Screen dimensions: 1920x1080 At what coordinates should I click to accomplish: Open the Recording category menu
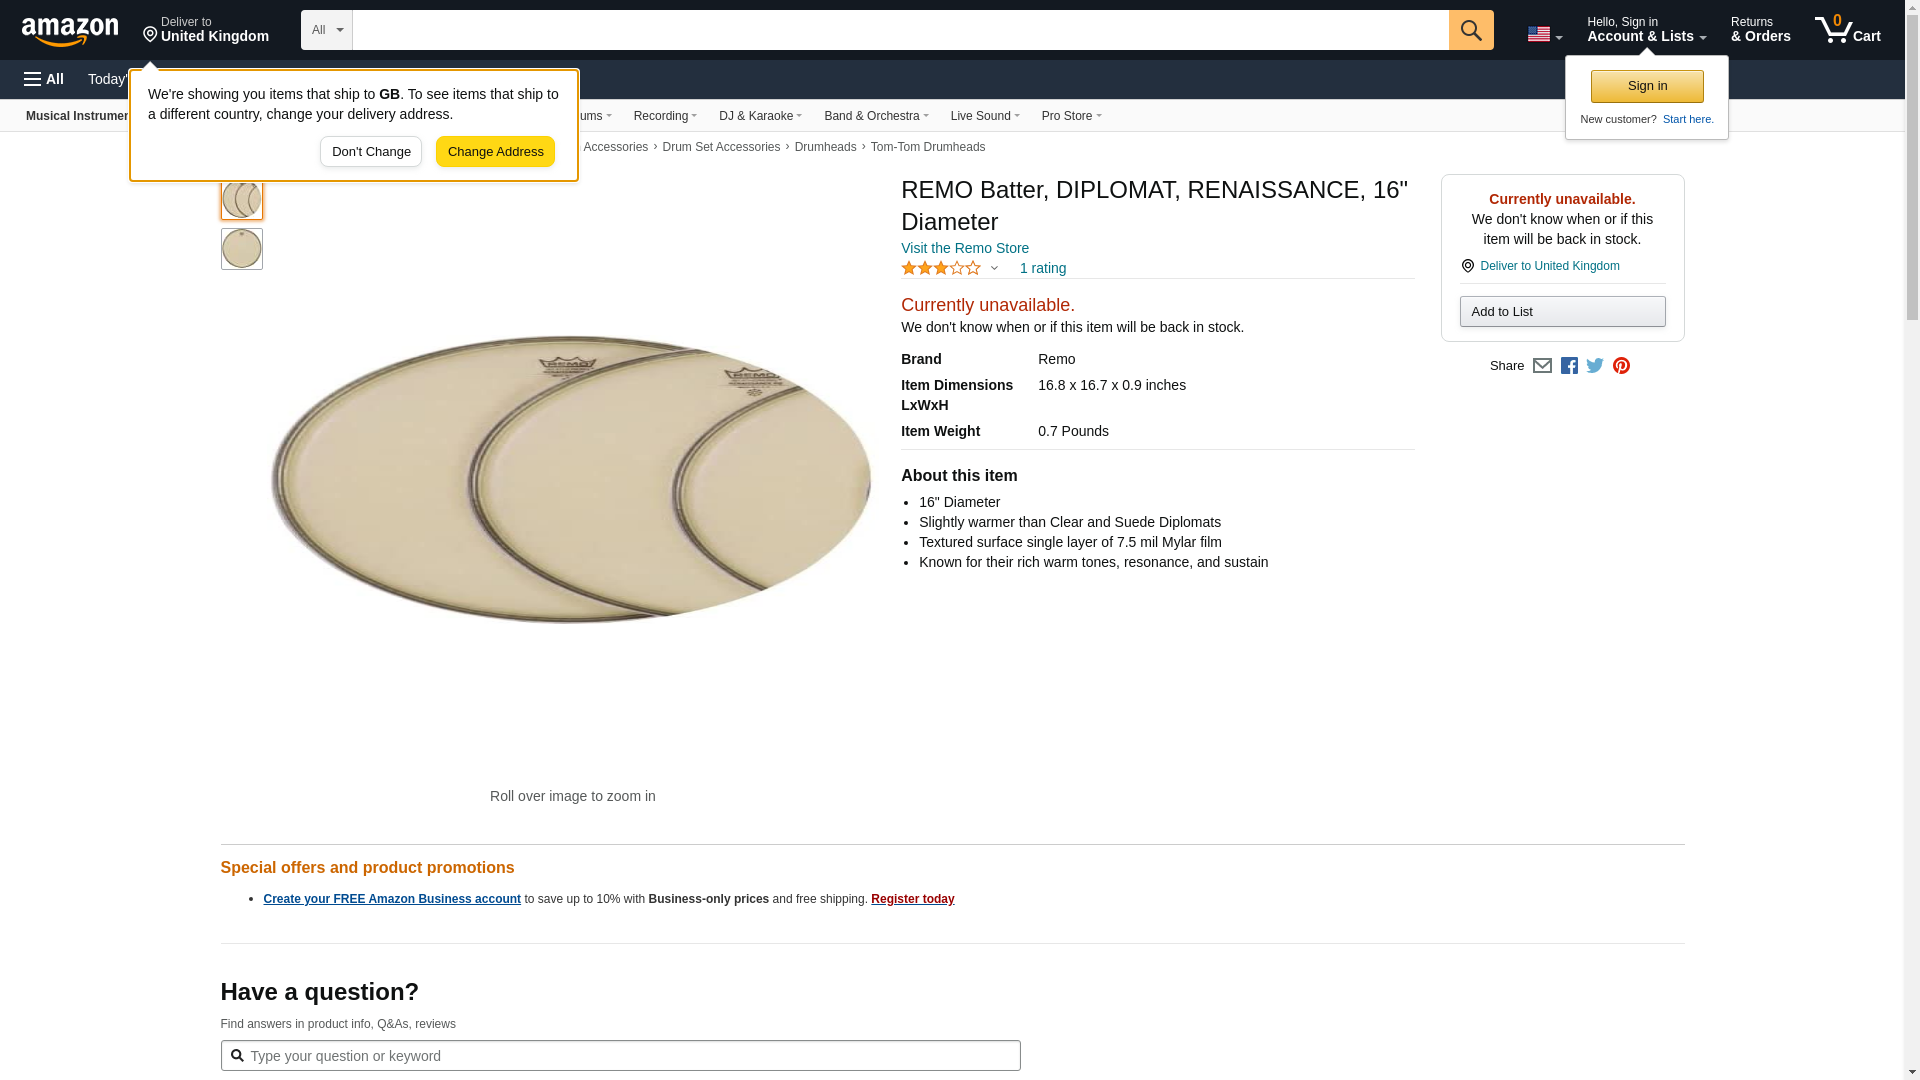click(x=665, y=116)
